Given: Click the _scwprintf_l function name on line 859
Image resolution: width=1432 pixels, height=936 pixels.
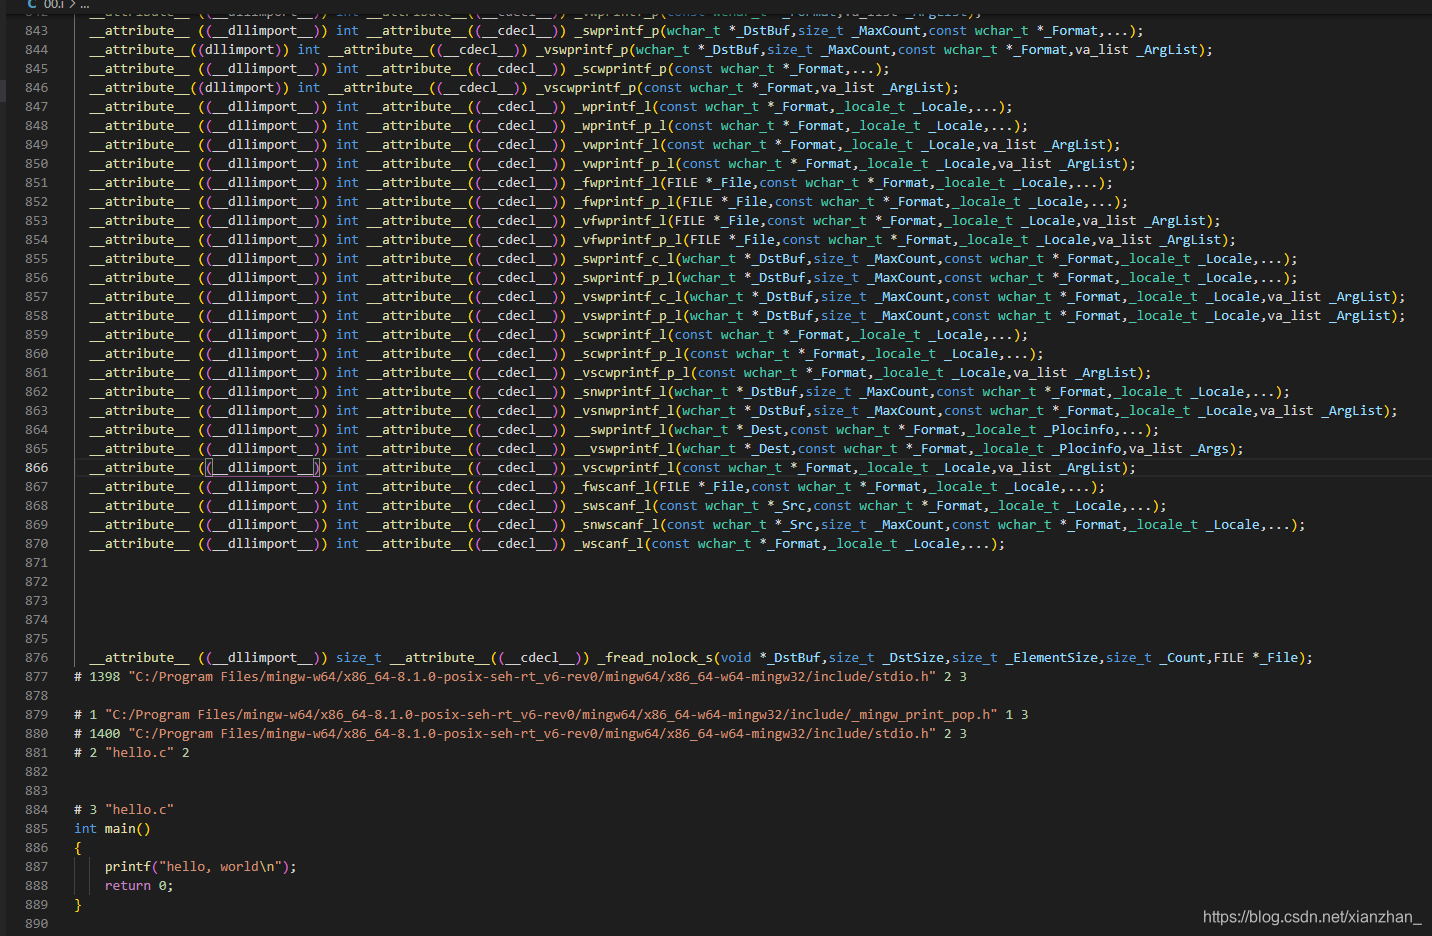Looking at the screenshot, I should pos(620,335).
